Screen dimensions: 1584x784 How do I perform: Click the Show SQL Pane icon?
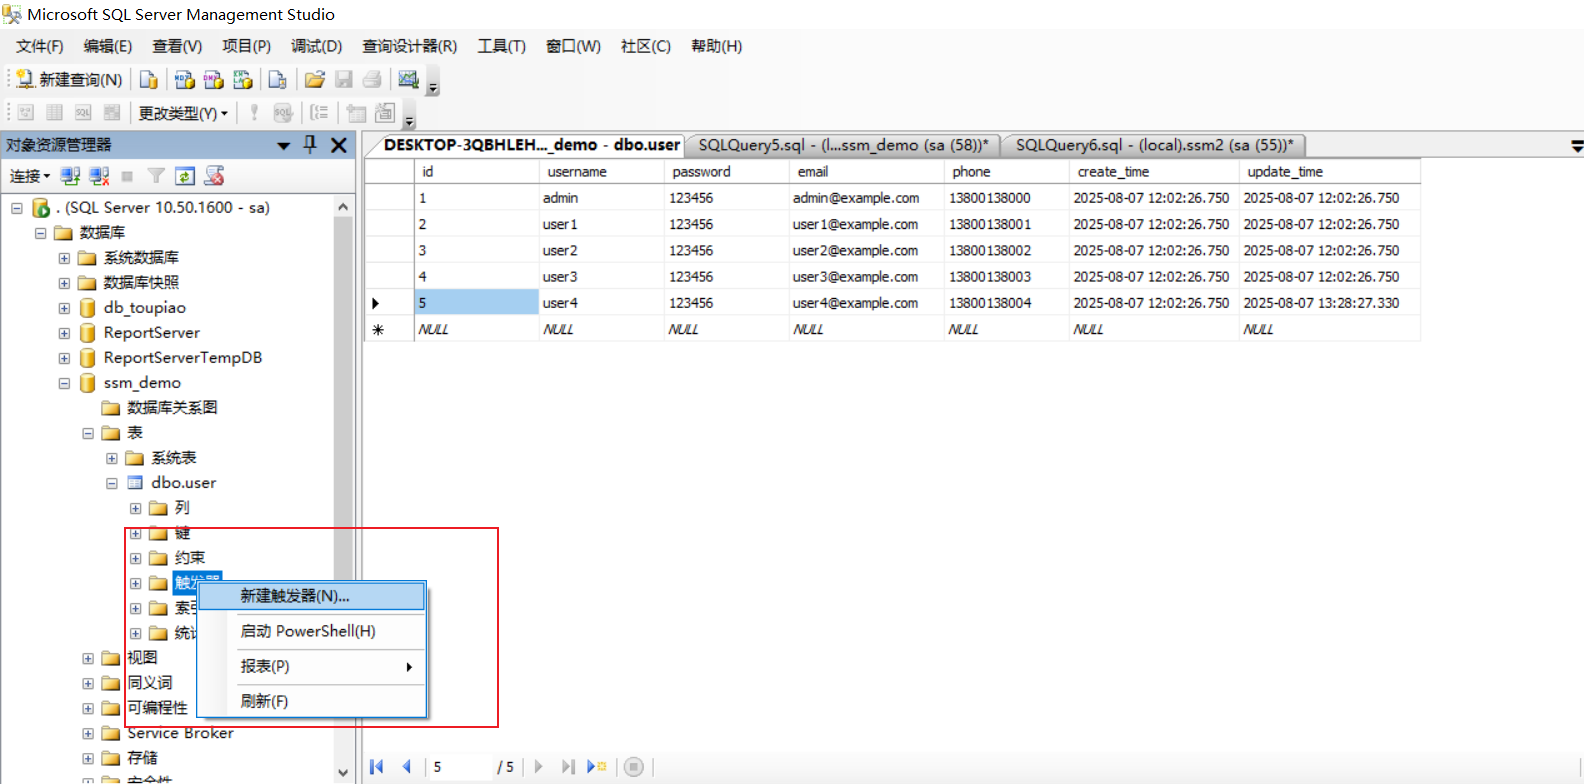(83, 113)
